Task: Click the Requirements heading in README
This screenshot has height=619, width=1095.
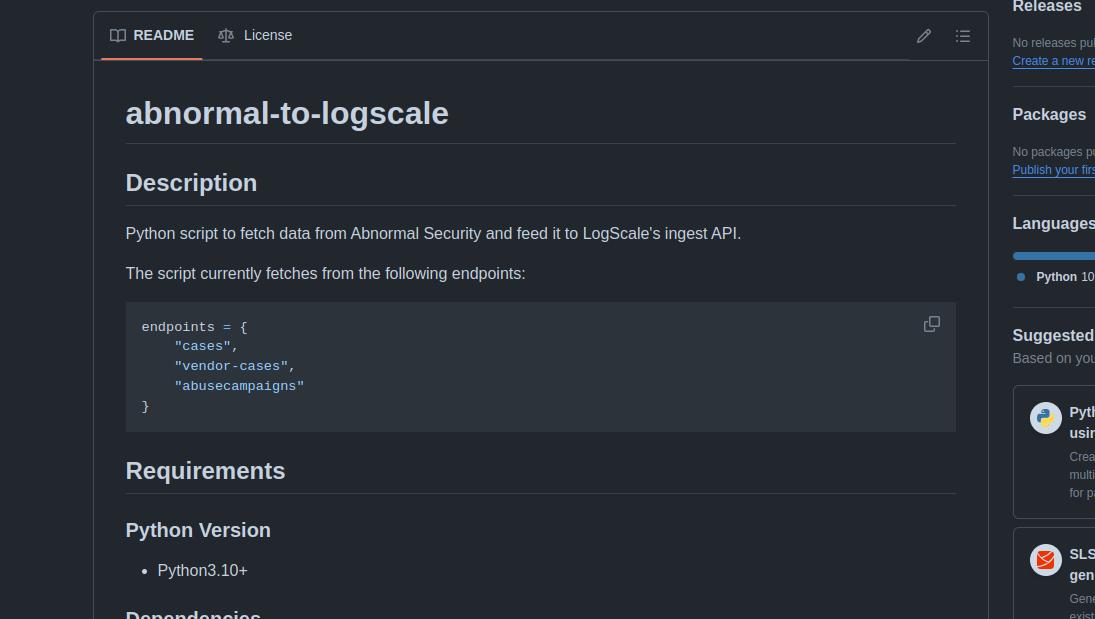Action: [205, 471]
